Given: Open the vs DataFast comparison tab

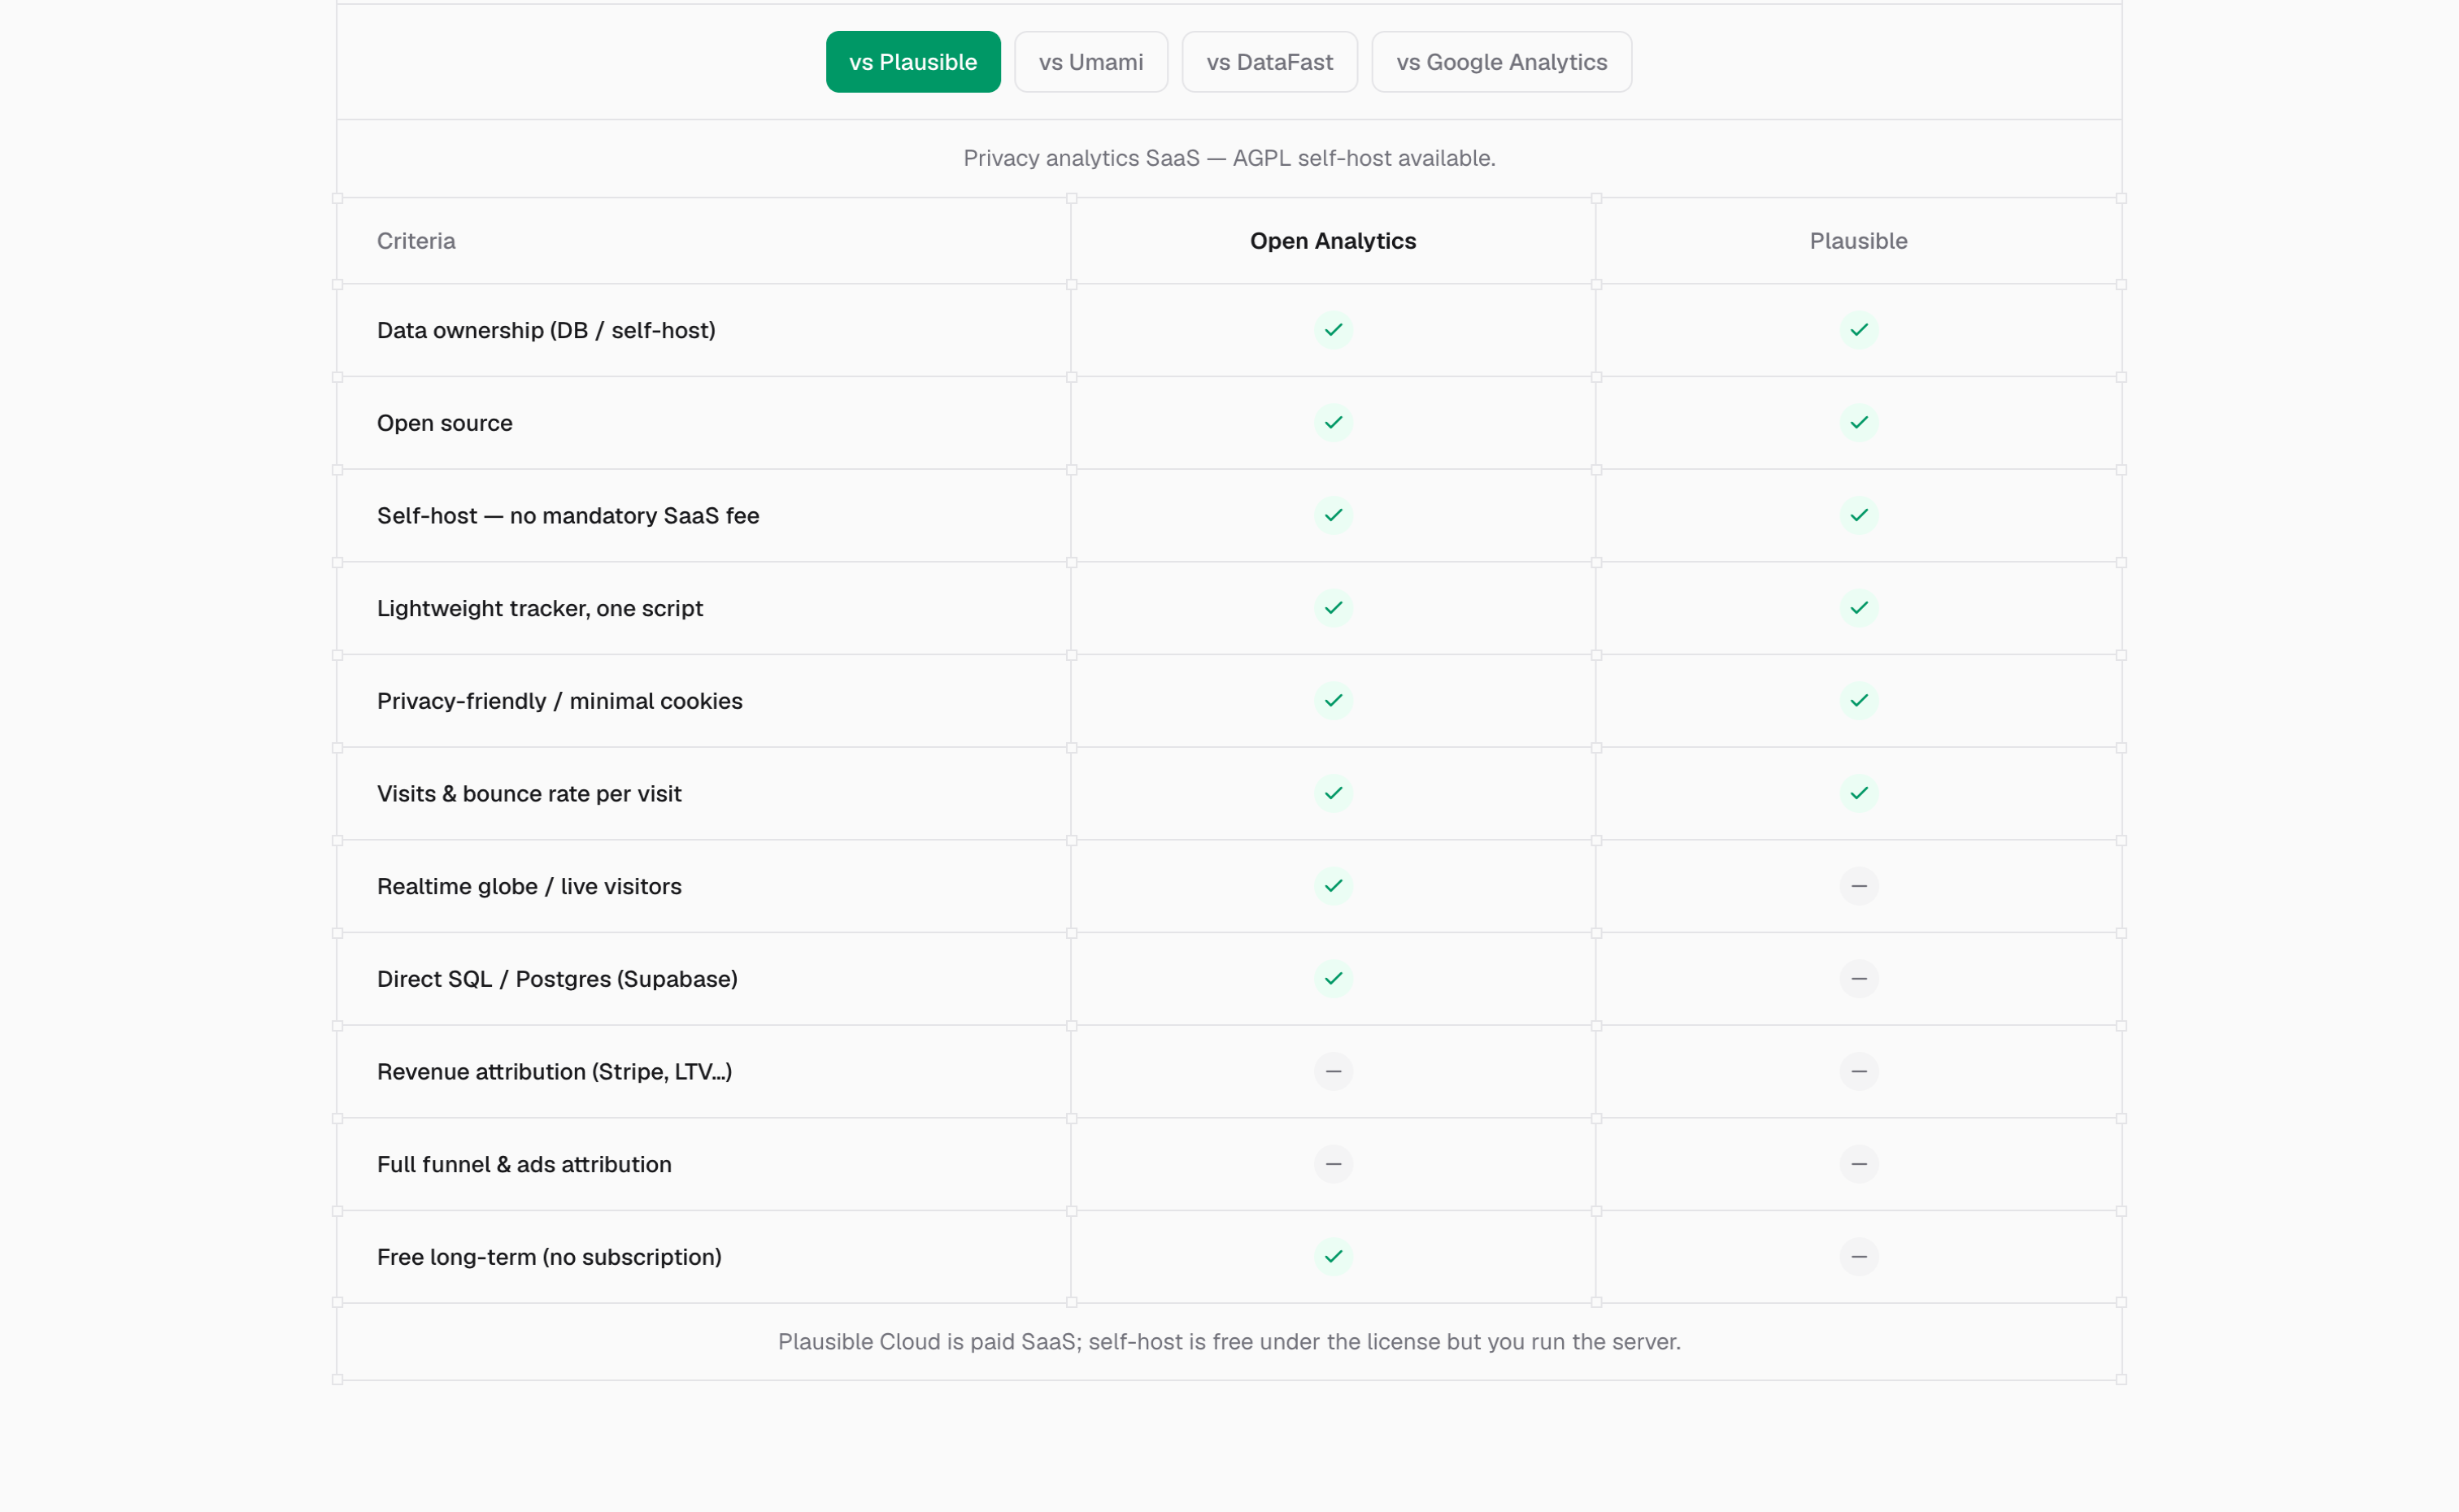Looking at the screenshot, I should click(1269, 62).
